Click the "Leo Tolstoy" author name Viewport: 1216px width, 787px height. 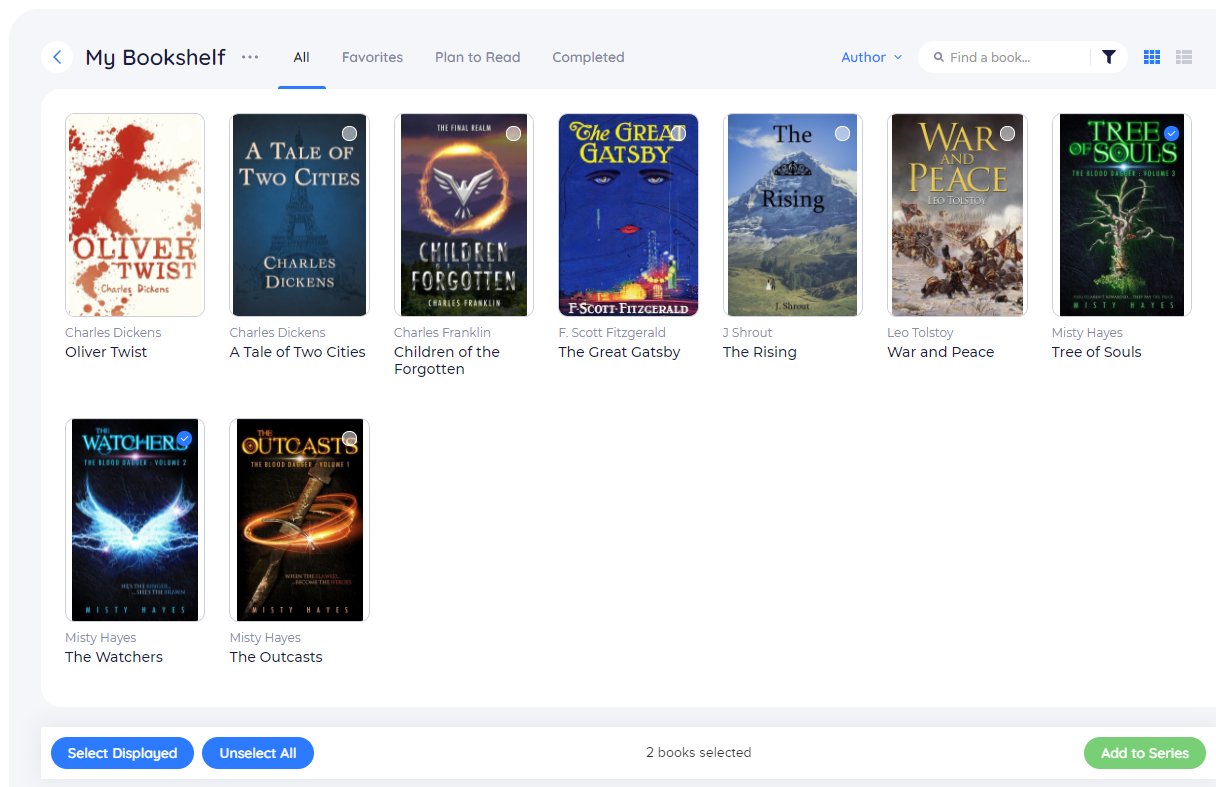click(x=920, y=332)
